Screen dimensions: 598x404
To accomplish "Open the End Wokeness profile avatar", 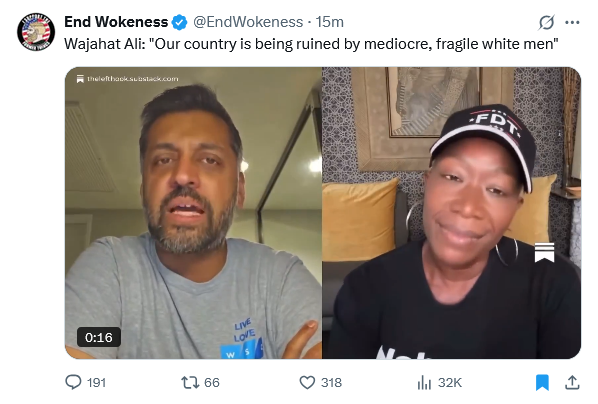I will tap(36, 32).
